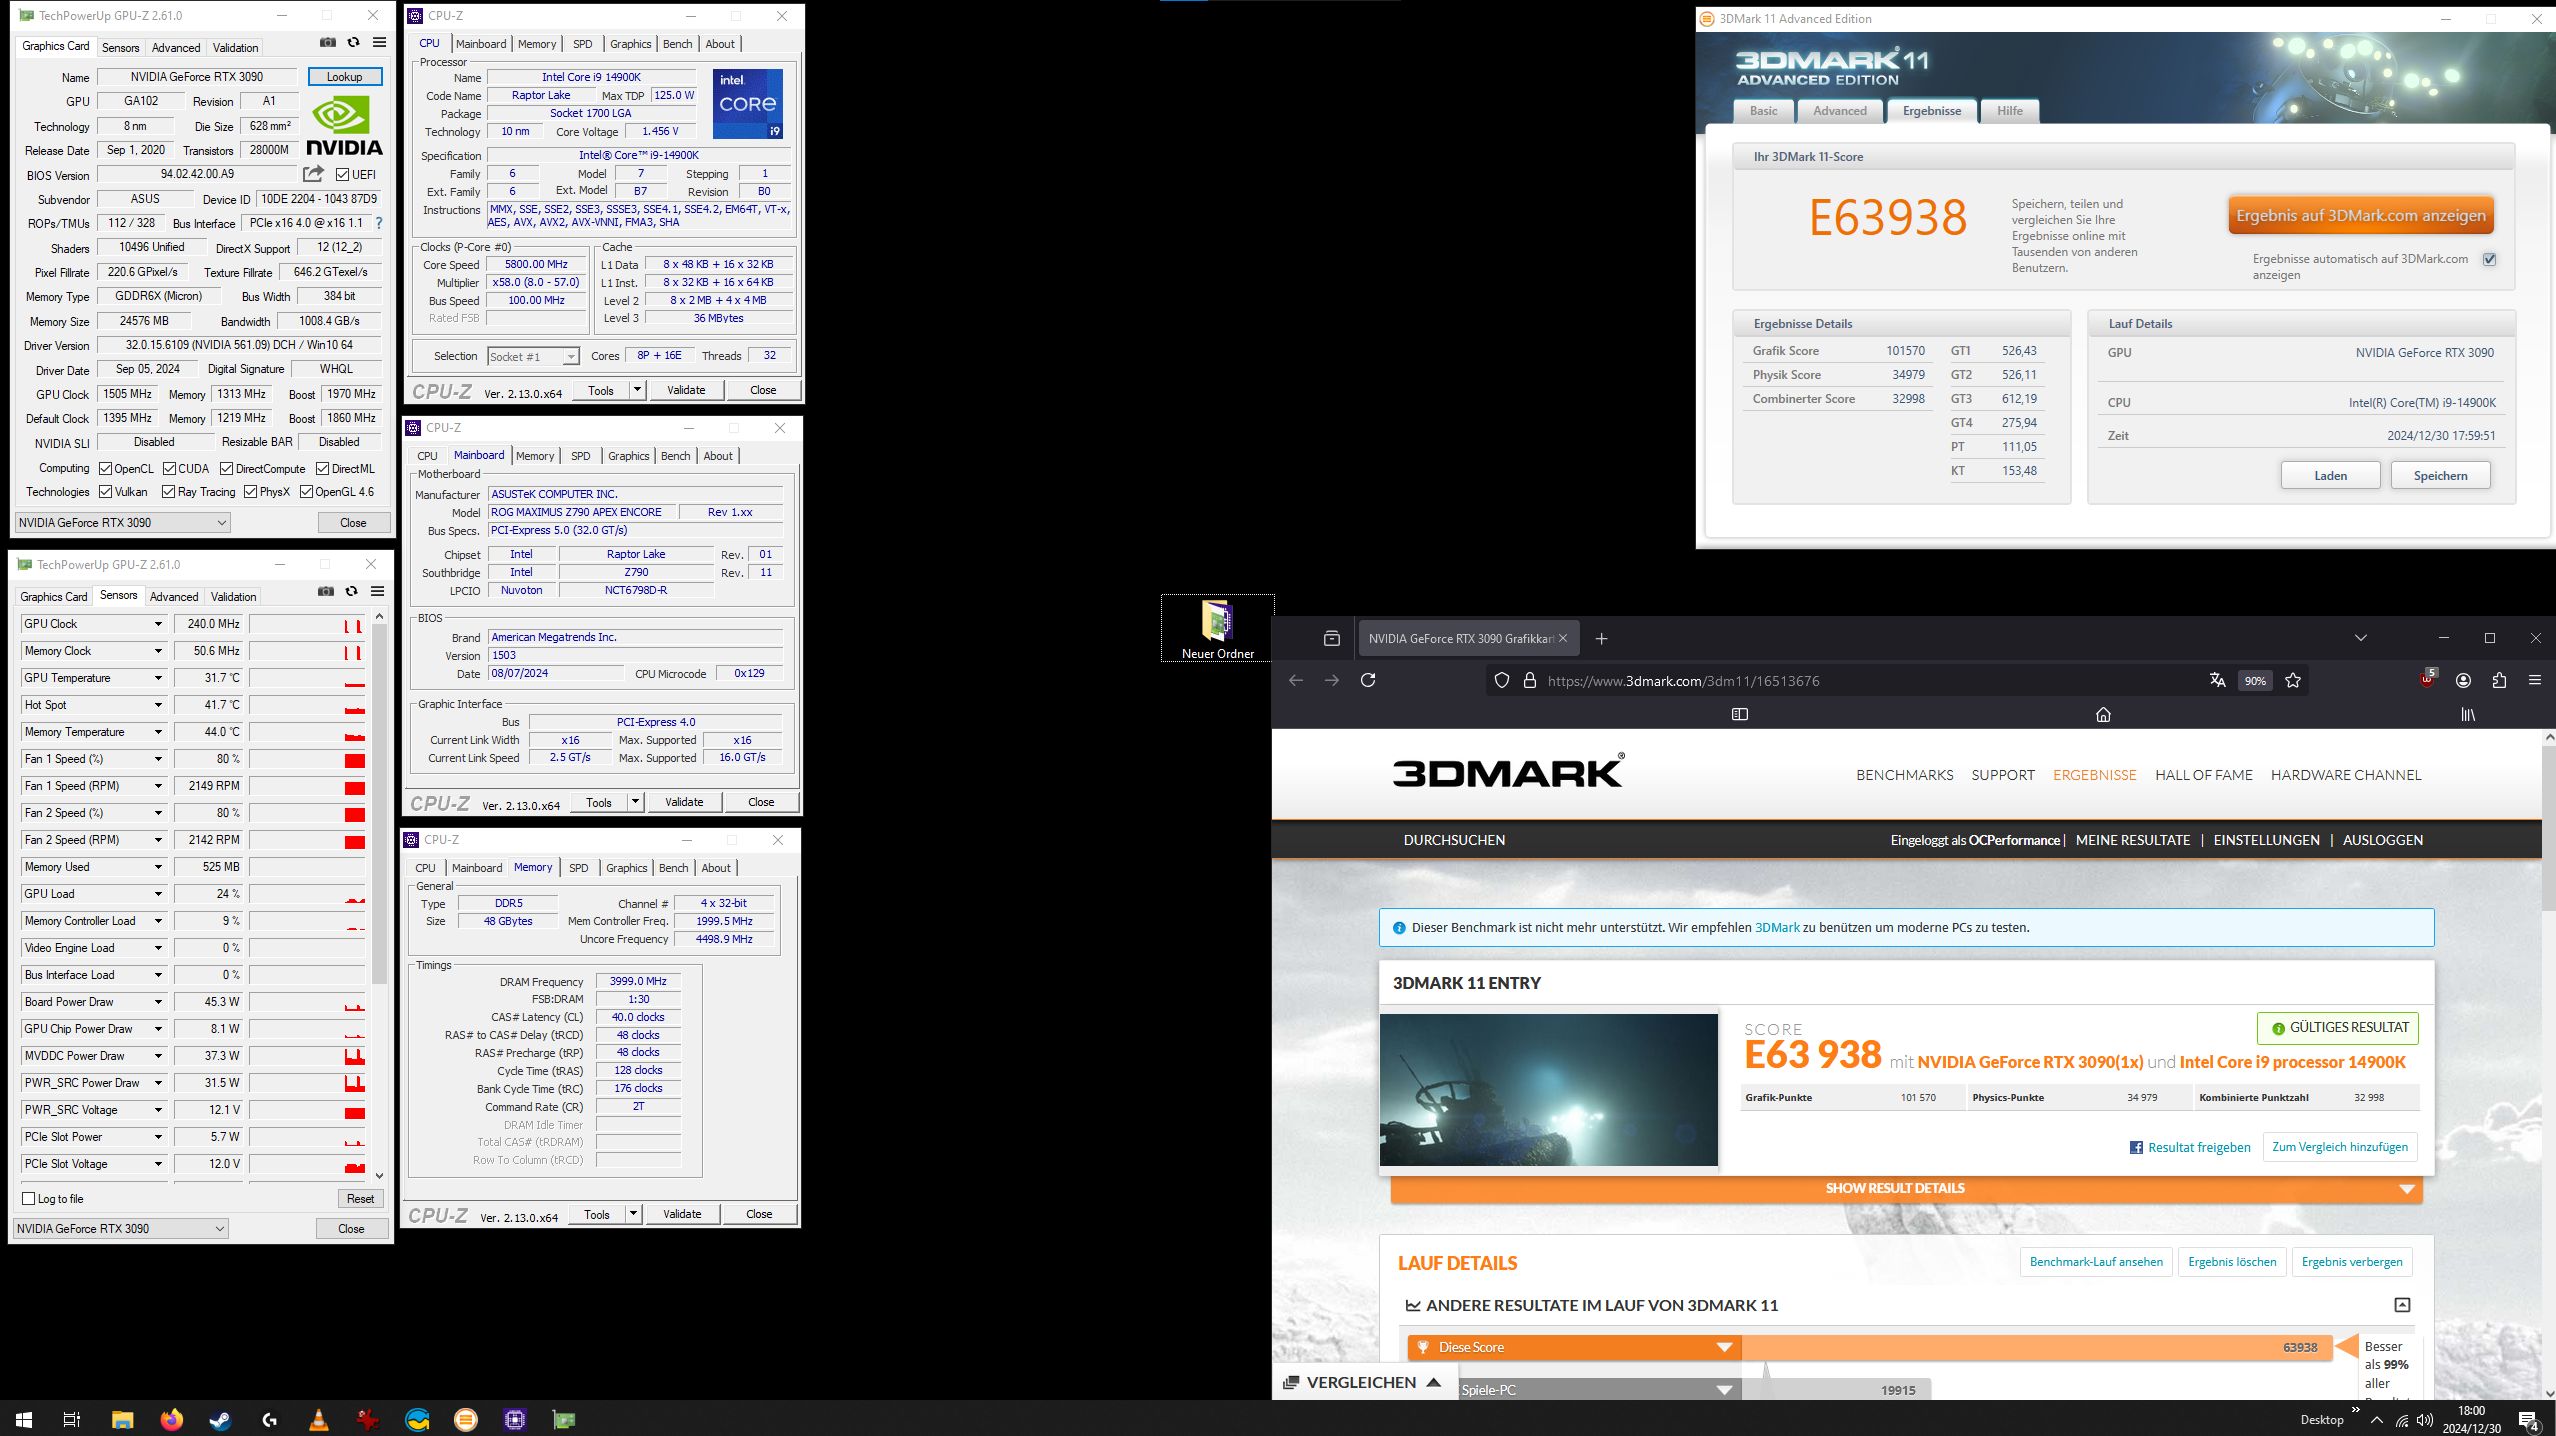Open the Firefox application menu
The height and width of the screenshot is (1436, 2556).
pyautogui.click(x=2534, y=680)
